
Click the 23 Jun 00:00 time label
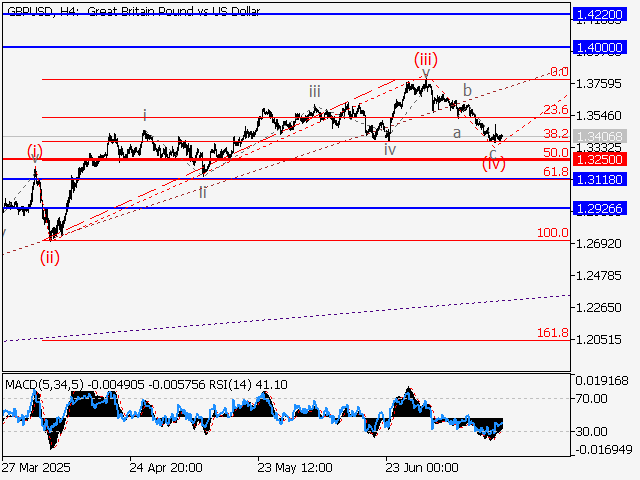(x=422, y=467)
